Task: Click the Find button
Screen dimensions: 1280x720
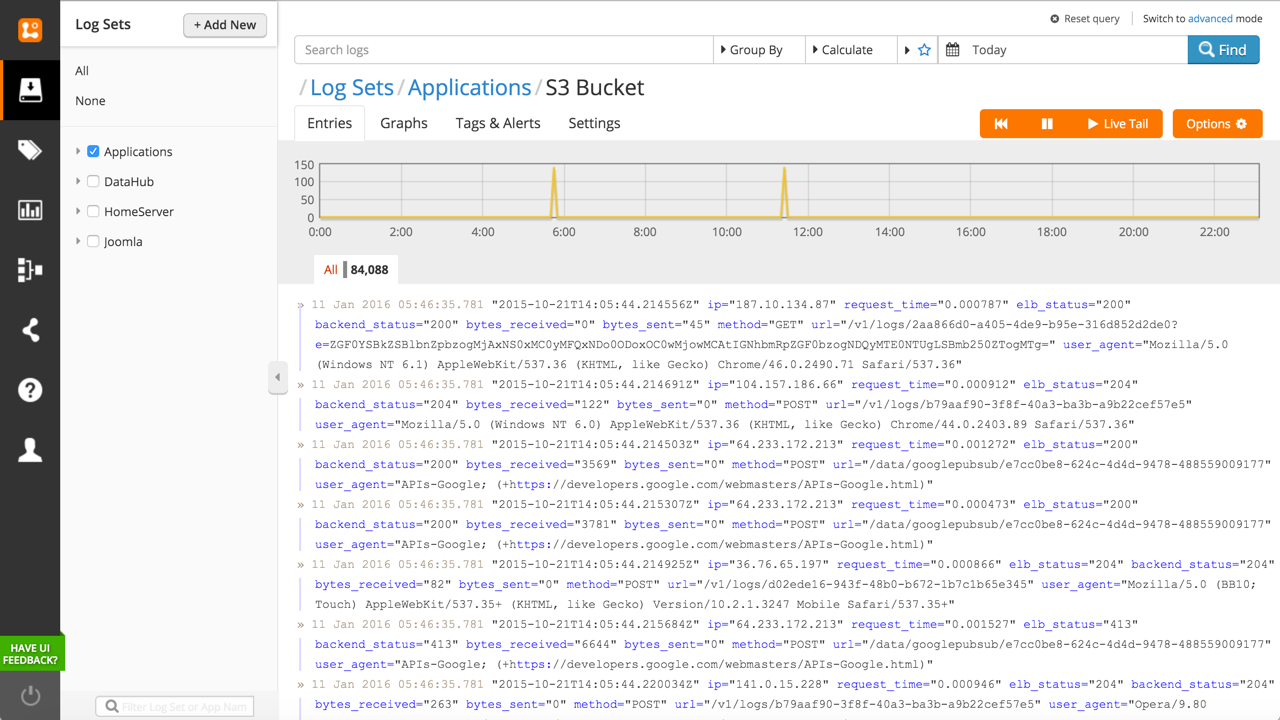Action: pyautogui.click(x=1223, y=50)
